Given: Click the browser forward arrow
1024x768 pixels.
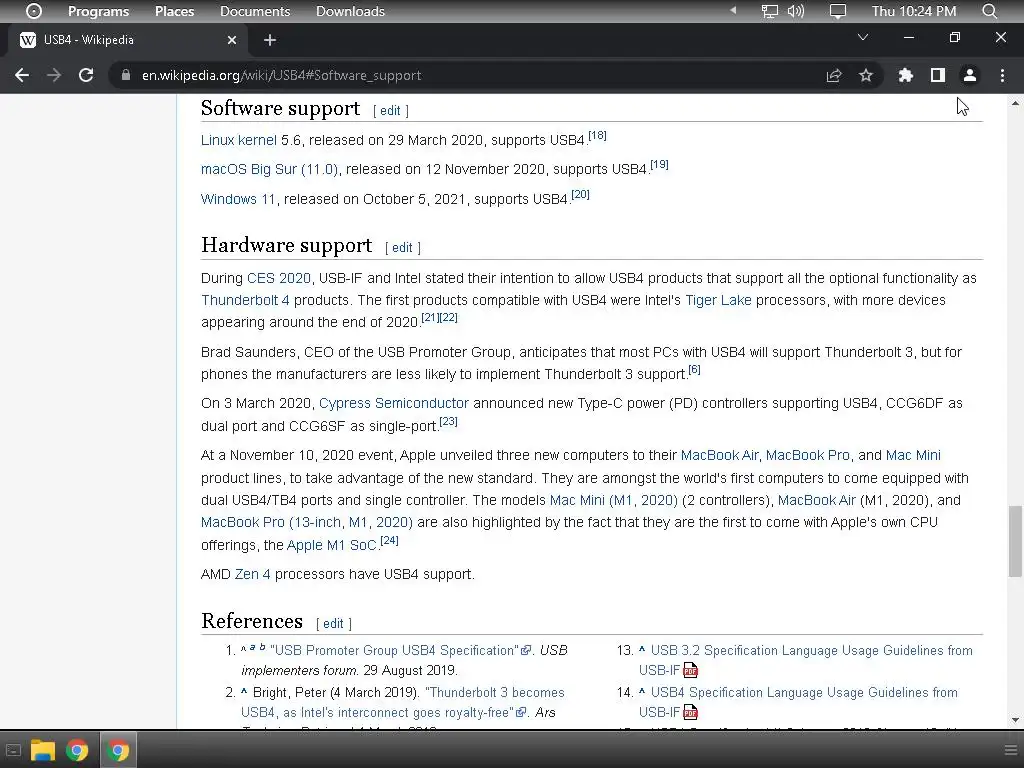Looking at the screenshot, I should tap(54, 75).
